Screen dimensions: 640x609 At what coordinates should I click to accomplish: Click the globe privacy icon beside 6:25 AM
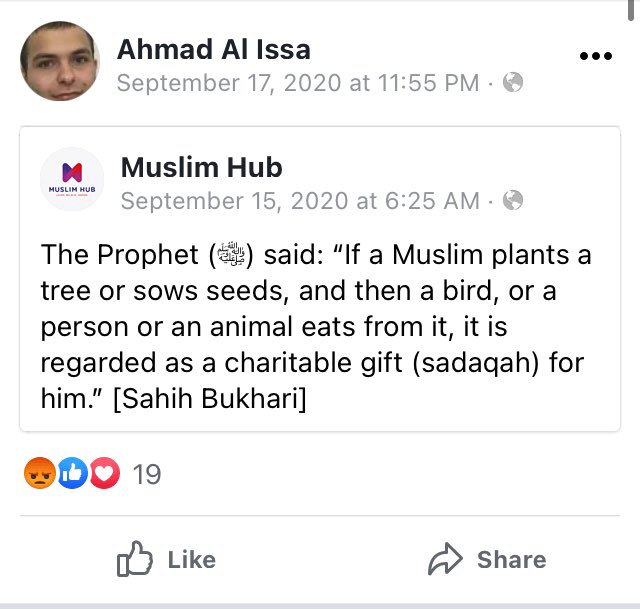pos(513,200)
